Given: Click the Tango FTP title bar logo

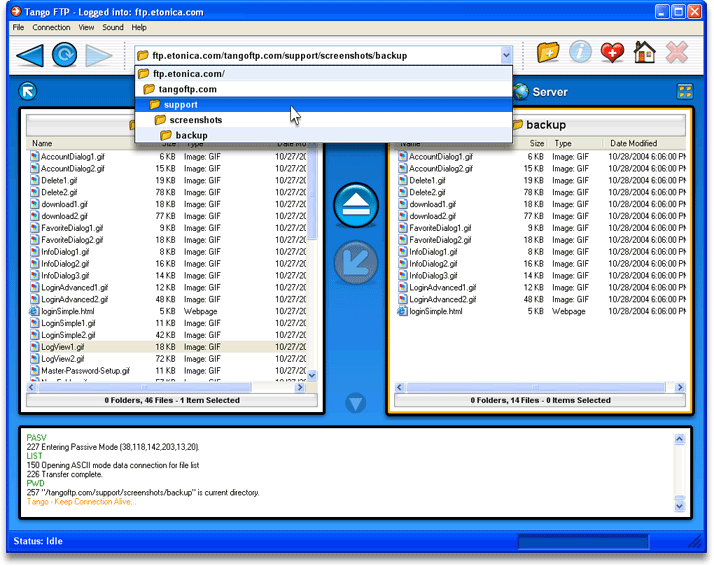Looking at the screenshot, I should pos(16,11).
